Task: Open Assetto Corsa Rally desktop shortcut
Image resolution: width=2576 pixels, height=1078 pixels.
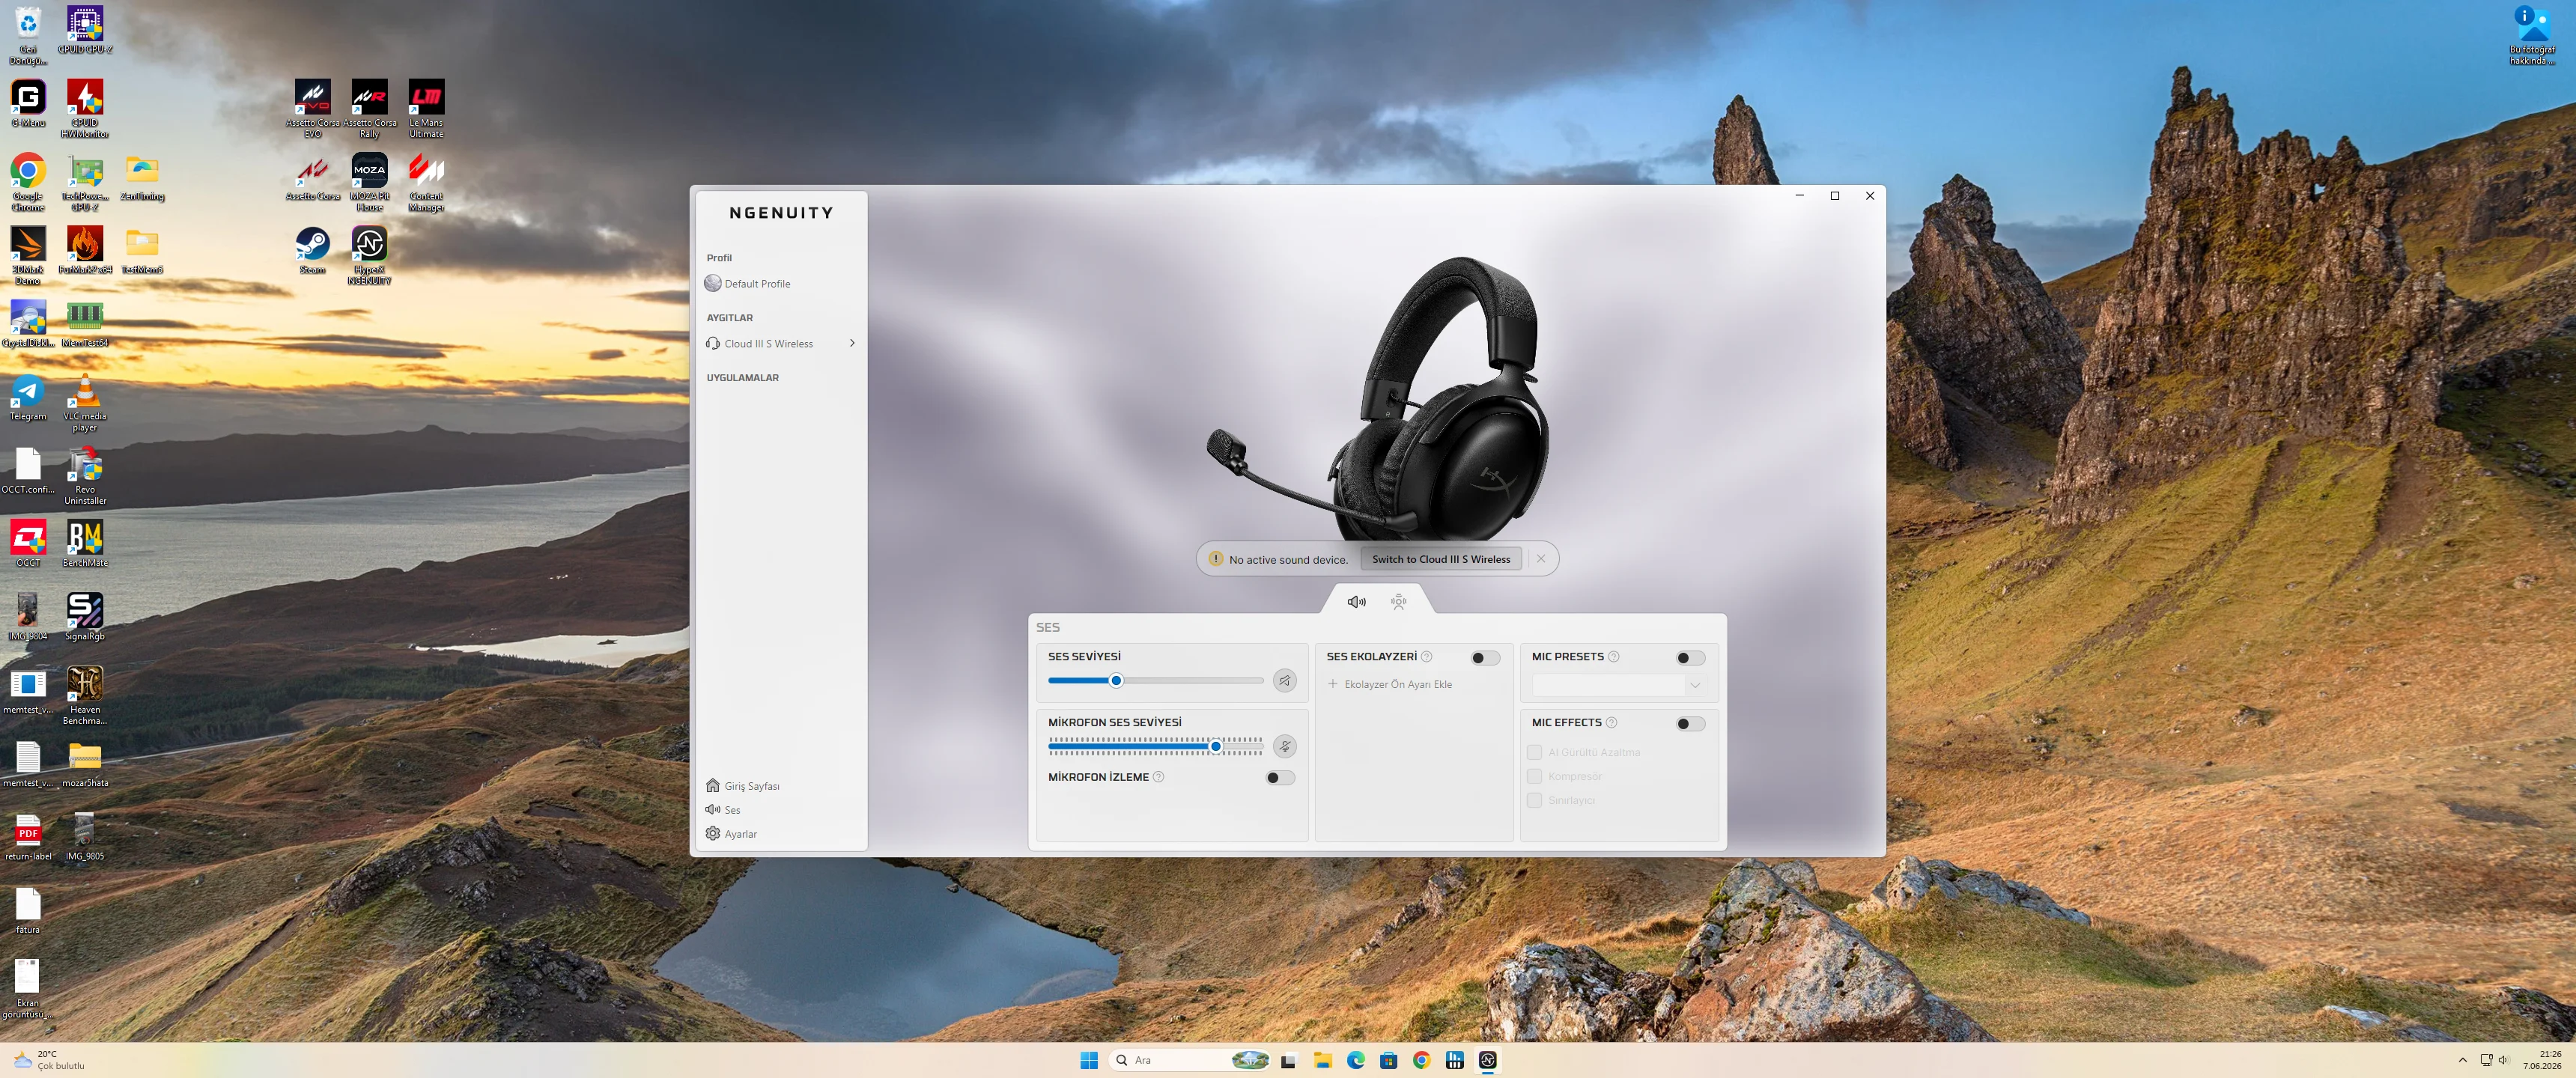Action: pyautogui.click(x=370, y=109)
